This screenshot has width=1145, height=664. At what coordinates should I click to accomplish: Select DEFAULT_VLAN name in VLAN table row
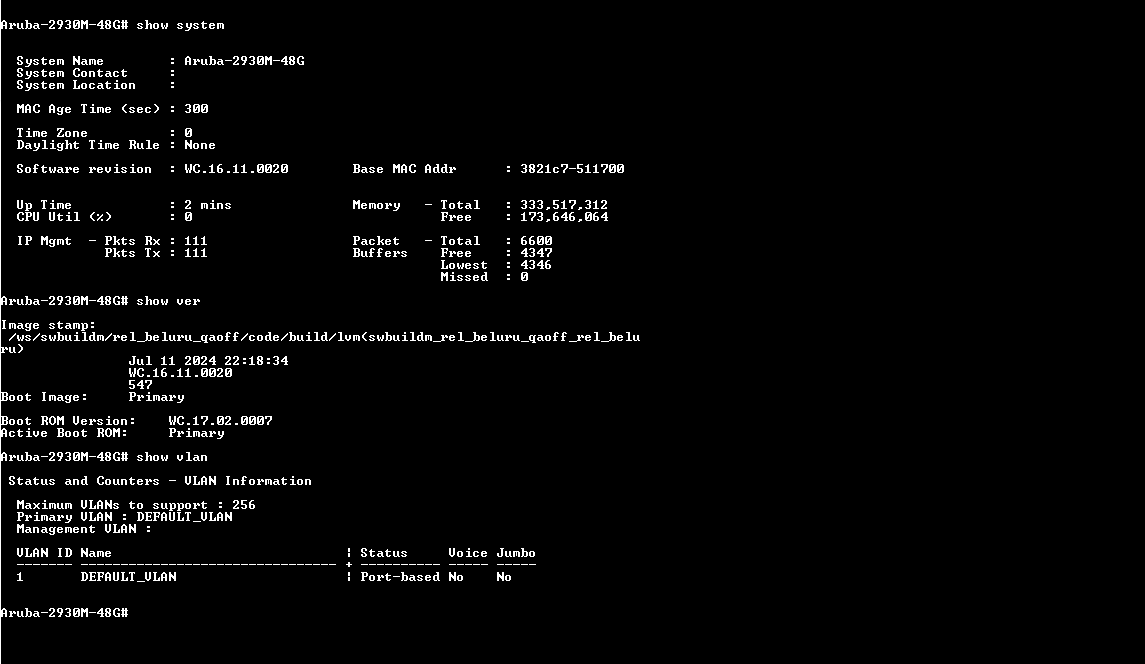click(x=129, y=577)
